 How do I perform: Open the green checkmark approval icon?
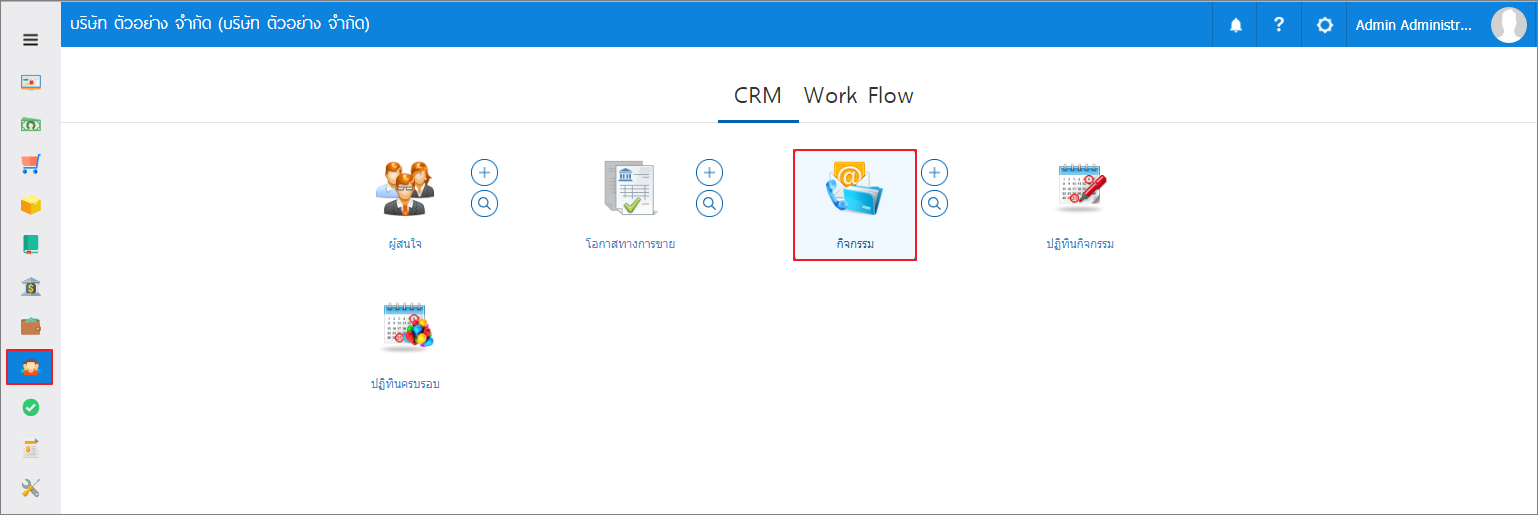pos(30,408)
